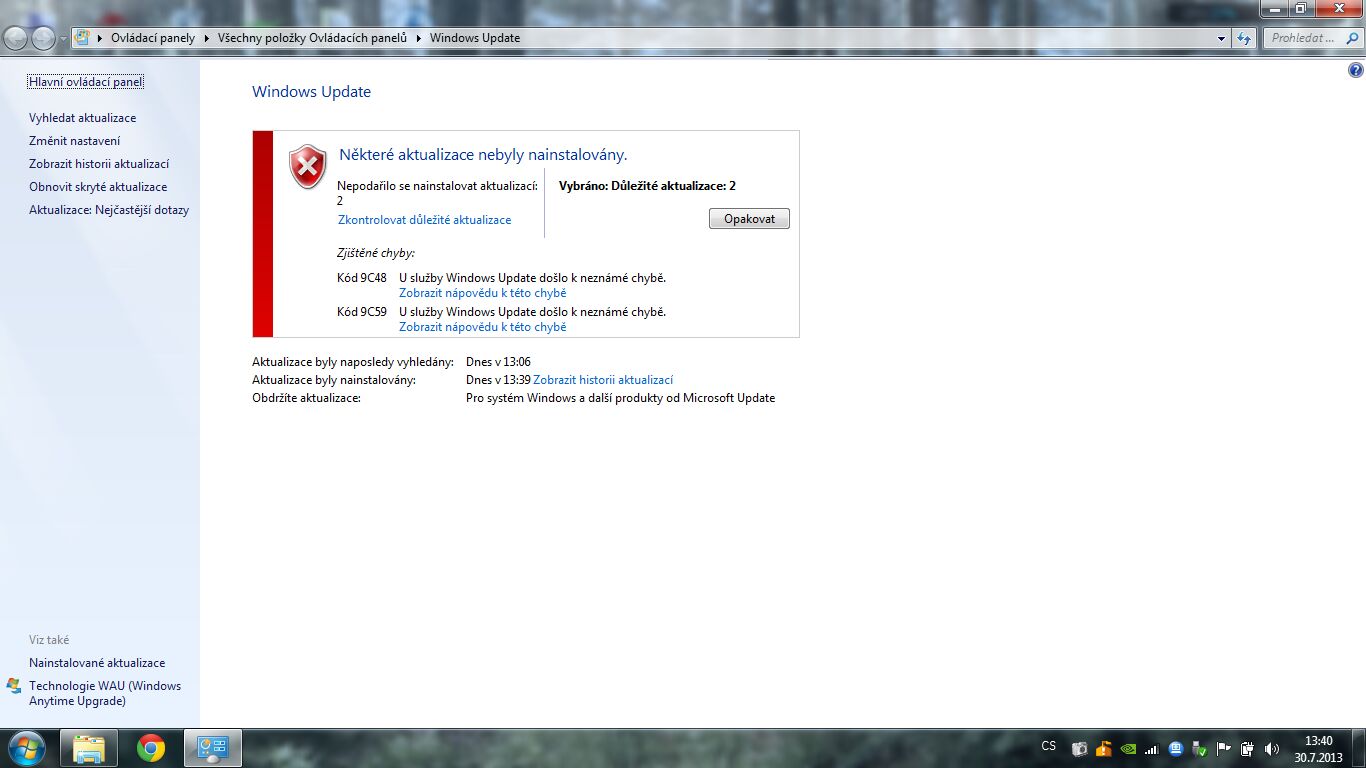
Task: Open Zobrazit historii aktualizací in sidebar
Action: 99,164
